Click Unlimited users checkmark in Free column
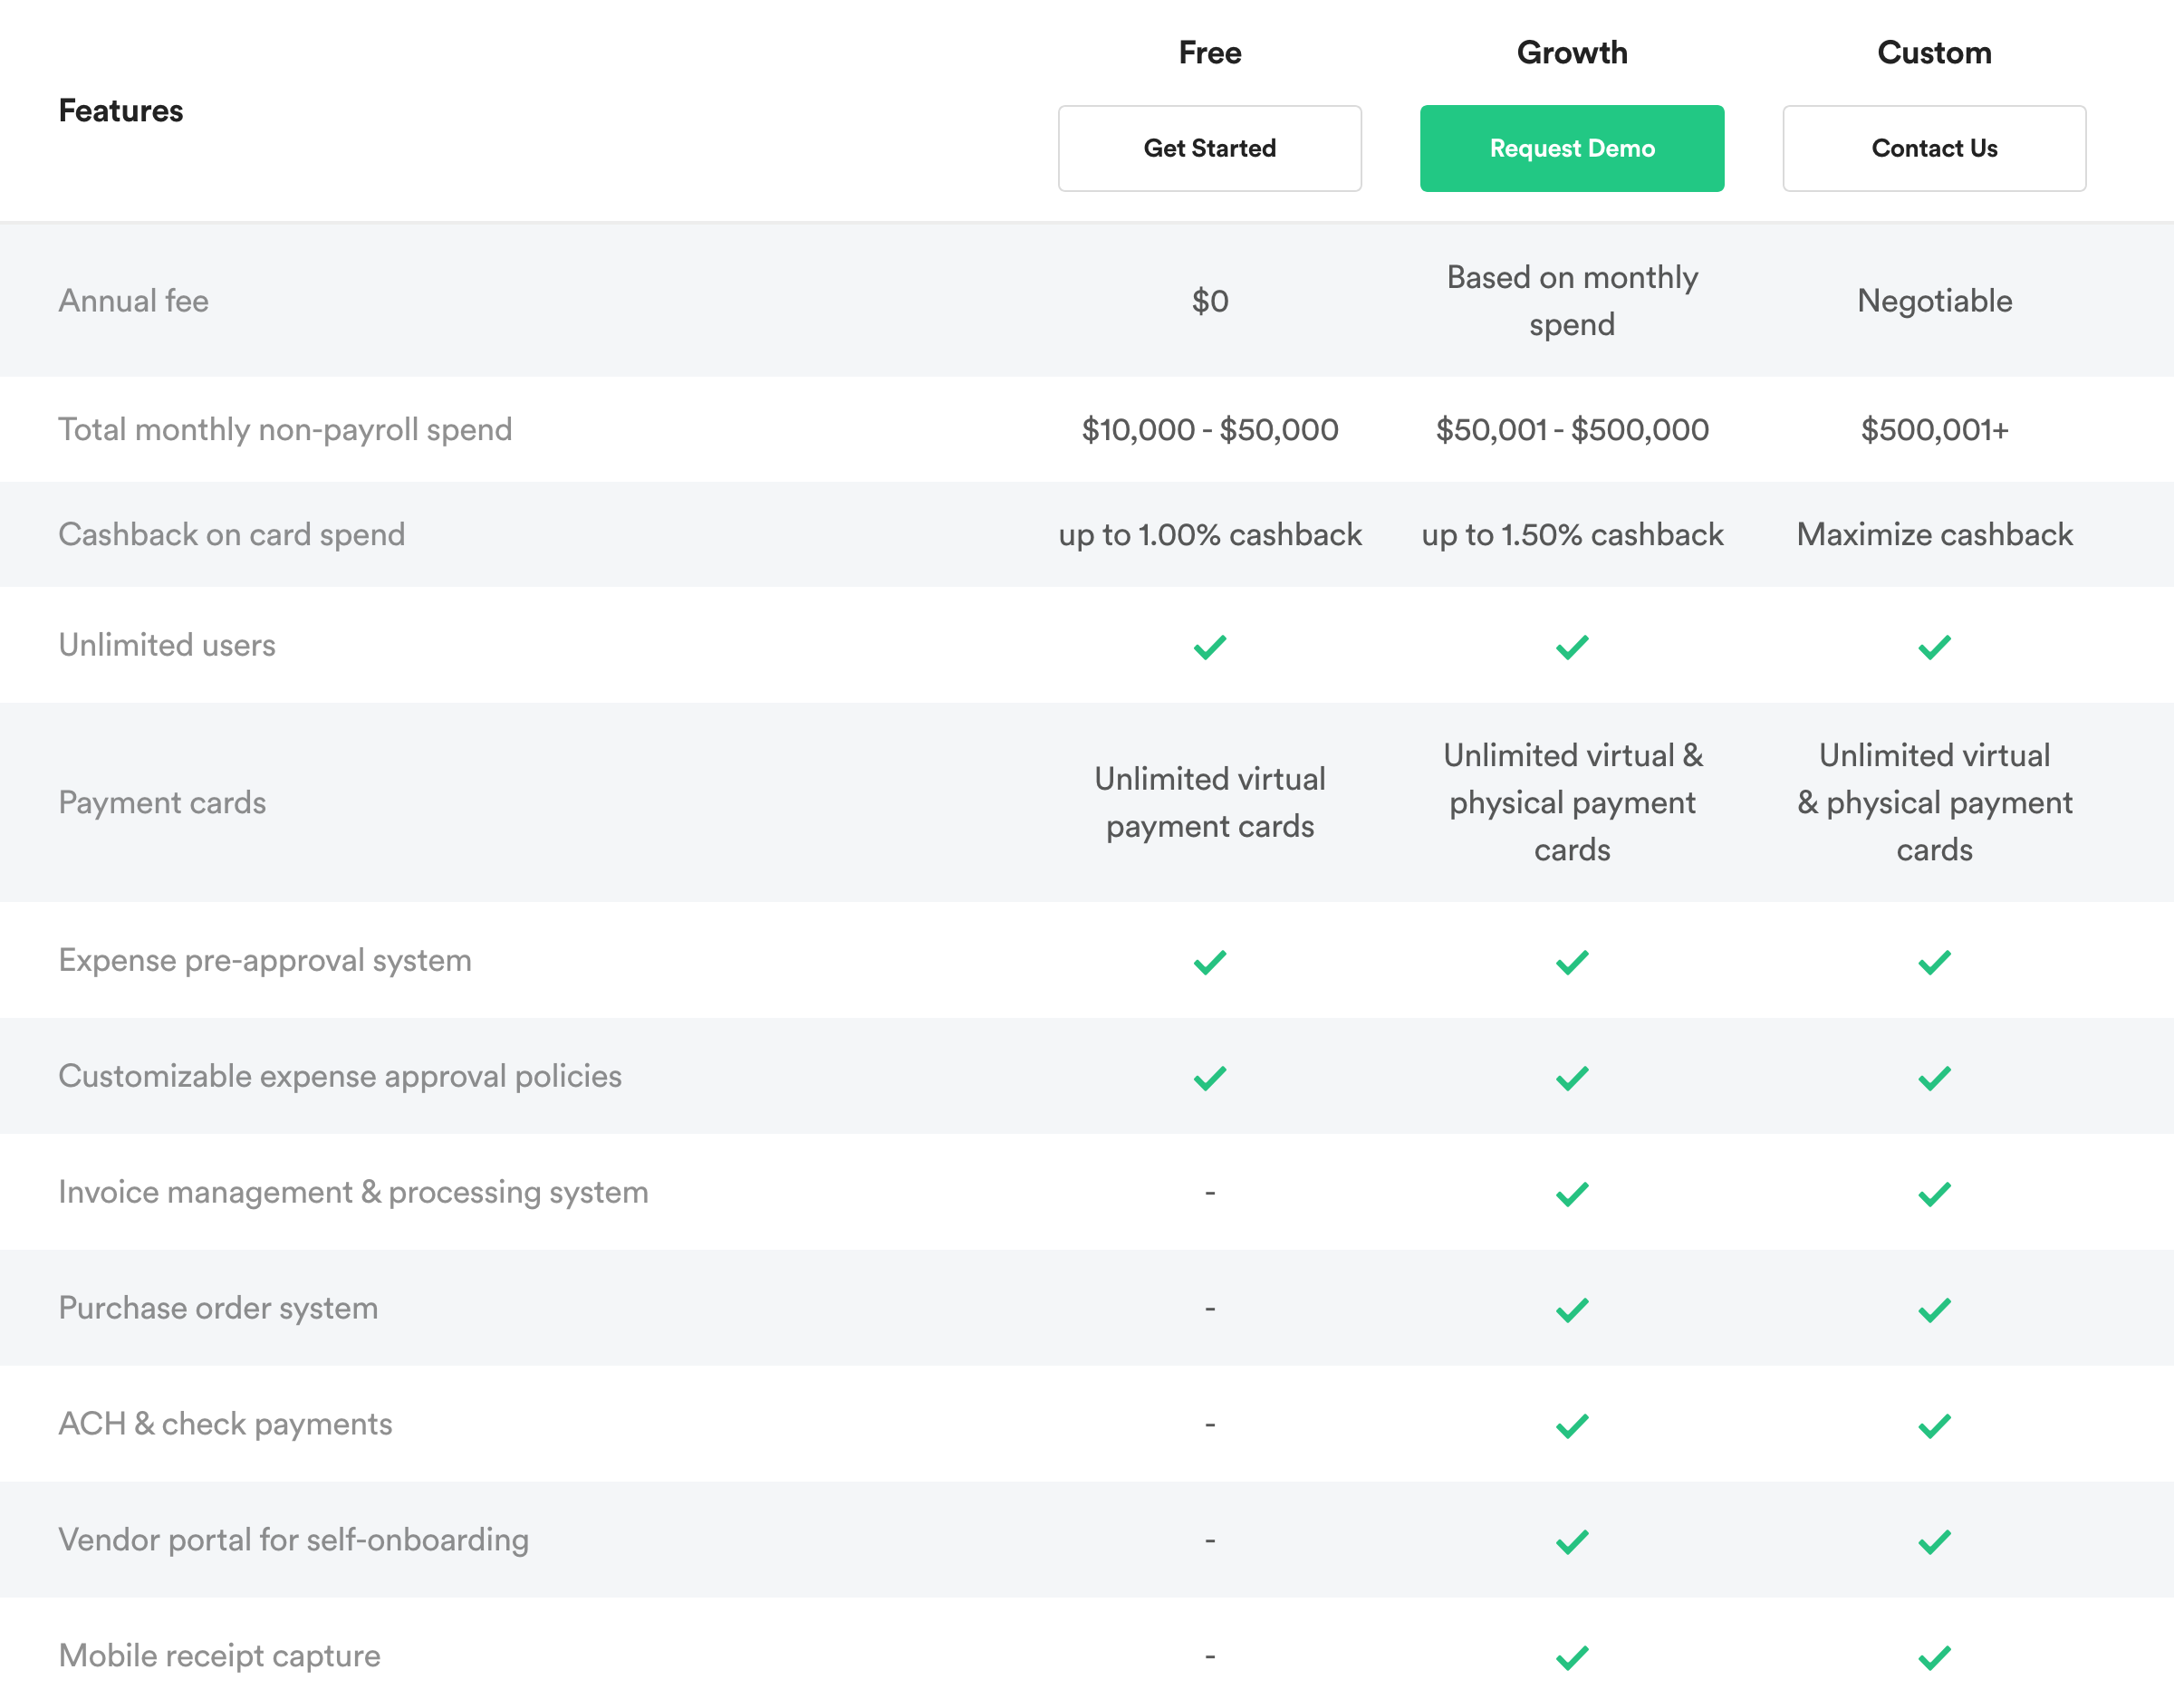The width and height of the screenshot is (2174, 1708). (1209, 647)
